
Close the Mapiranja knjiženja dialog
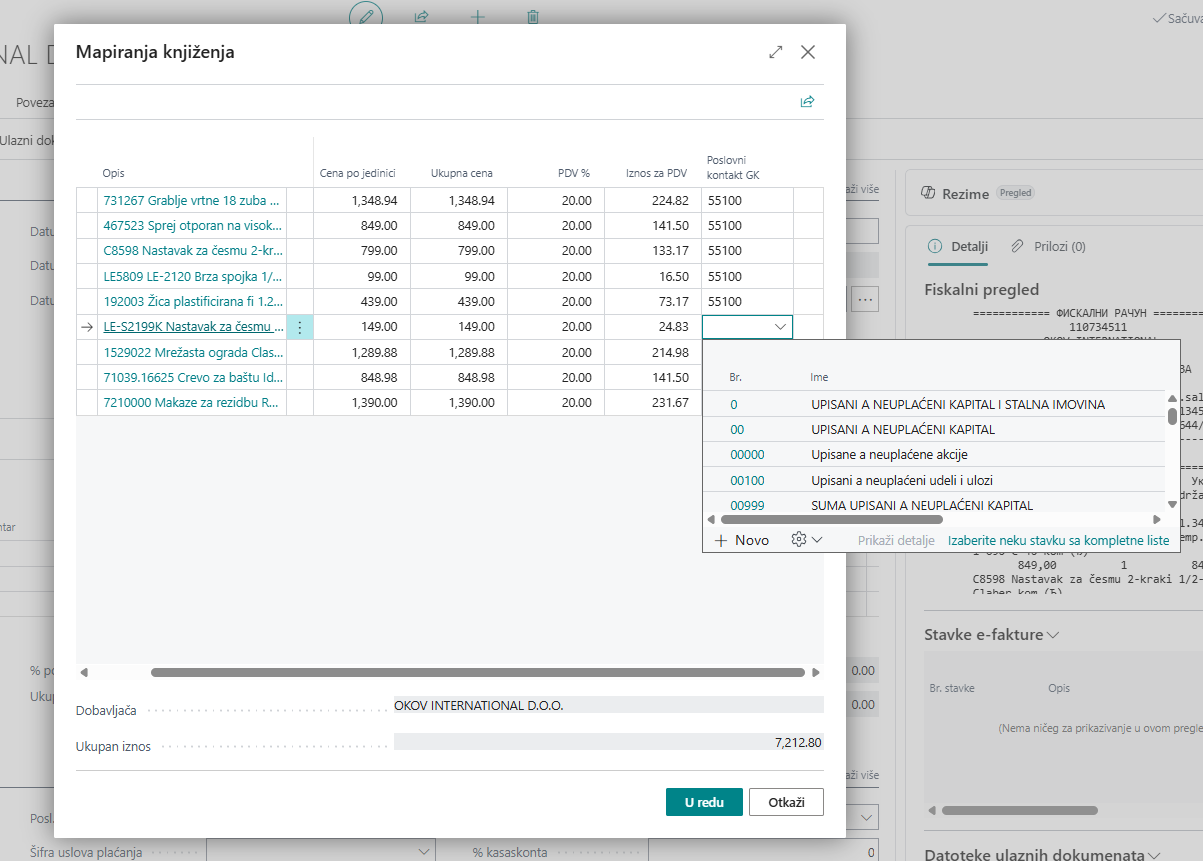pos(808,52)
